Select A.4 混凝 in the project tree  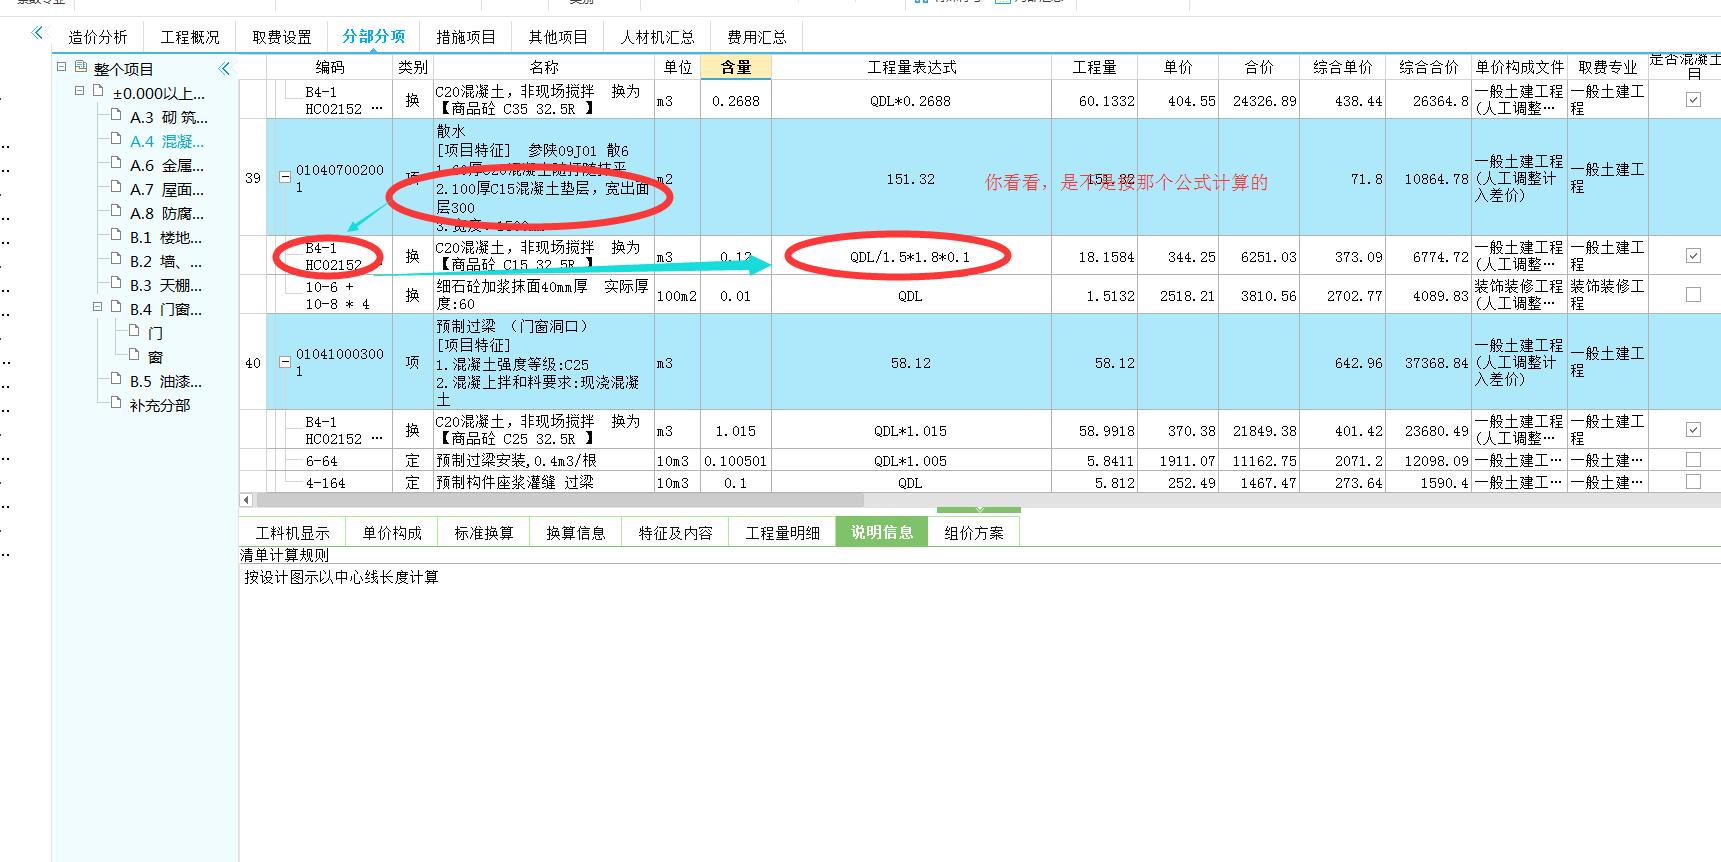click(x=166, y=141)
